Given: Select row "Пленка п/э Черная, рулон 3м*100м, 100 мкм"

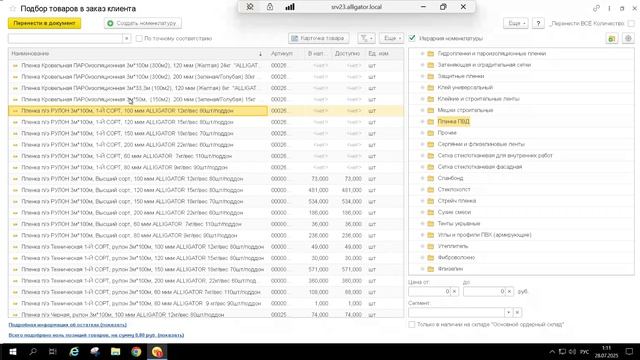Looking at the screenshot, I should pos(206,314).
